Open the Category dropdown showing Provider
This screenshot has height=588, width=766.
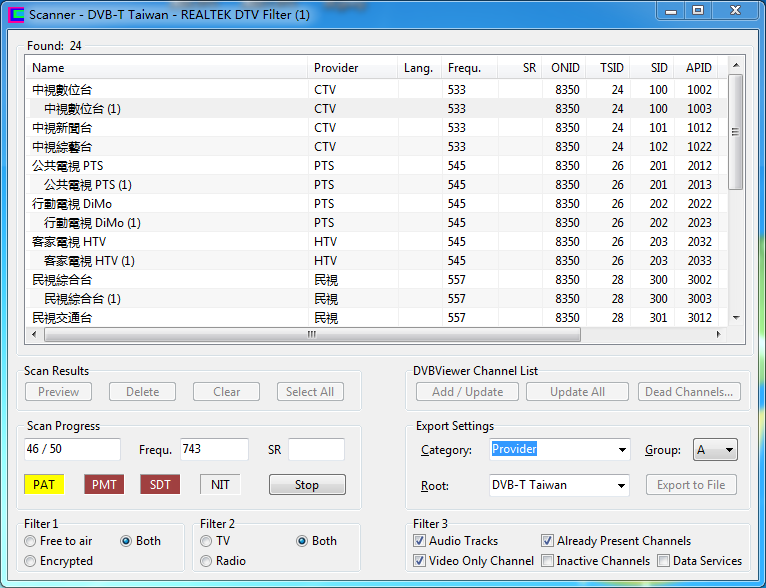559,450
